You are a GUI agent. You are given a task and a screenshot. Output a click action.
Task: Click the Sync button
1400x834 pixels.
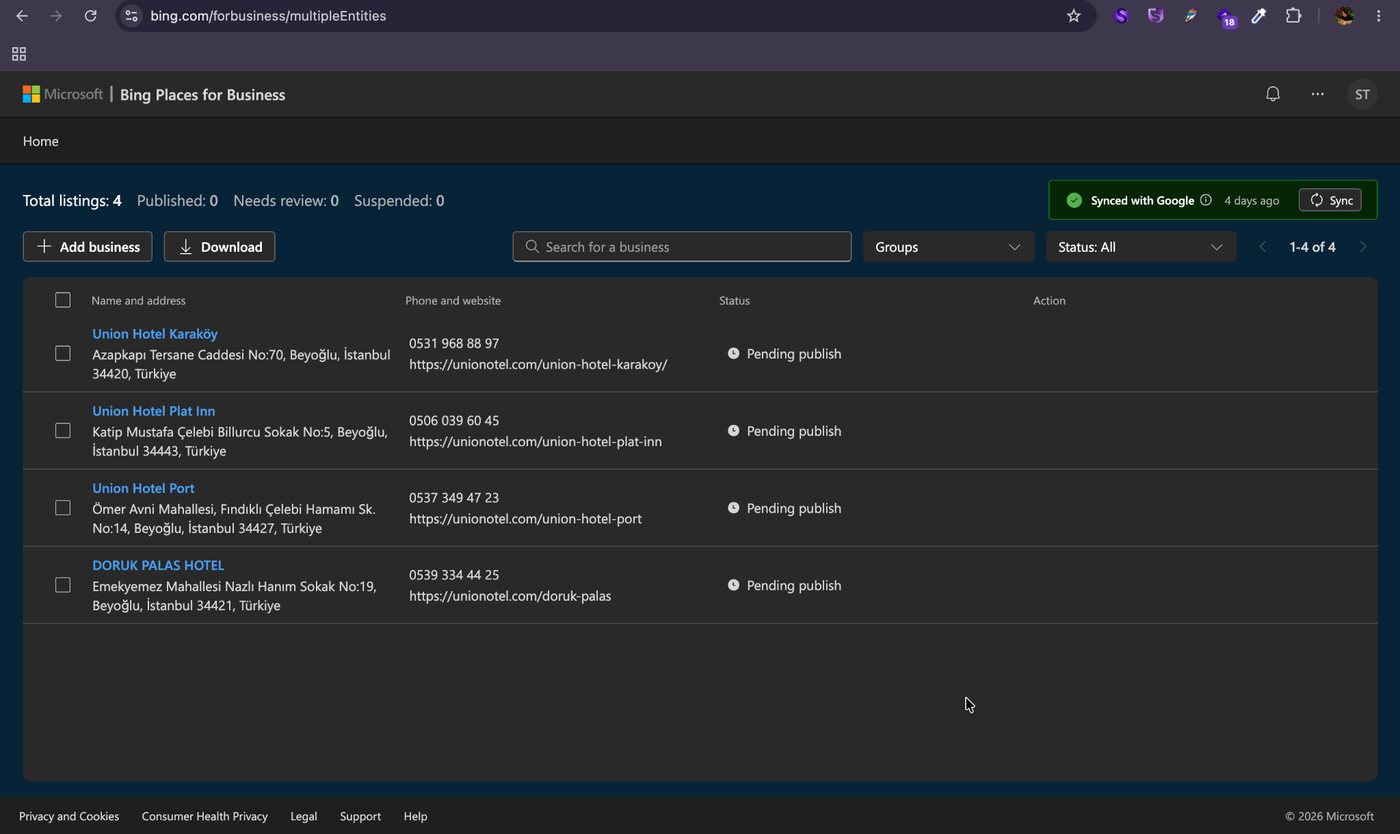(x=1330, y=200)
